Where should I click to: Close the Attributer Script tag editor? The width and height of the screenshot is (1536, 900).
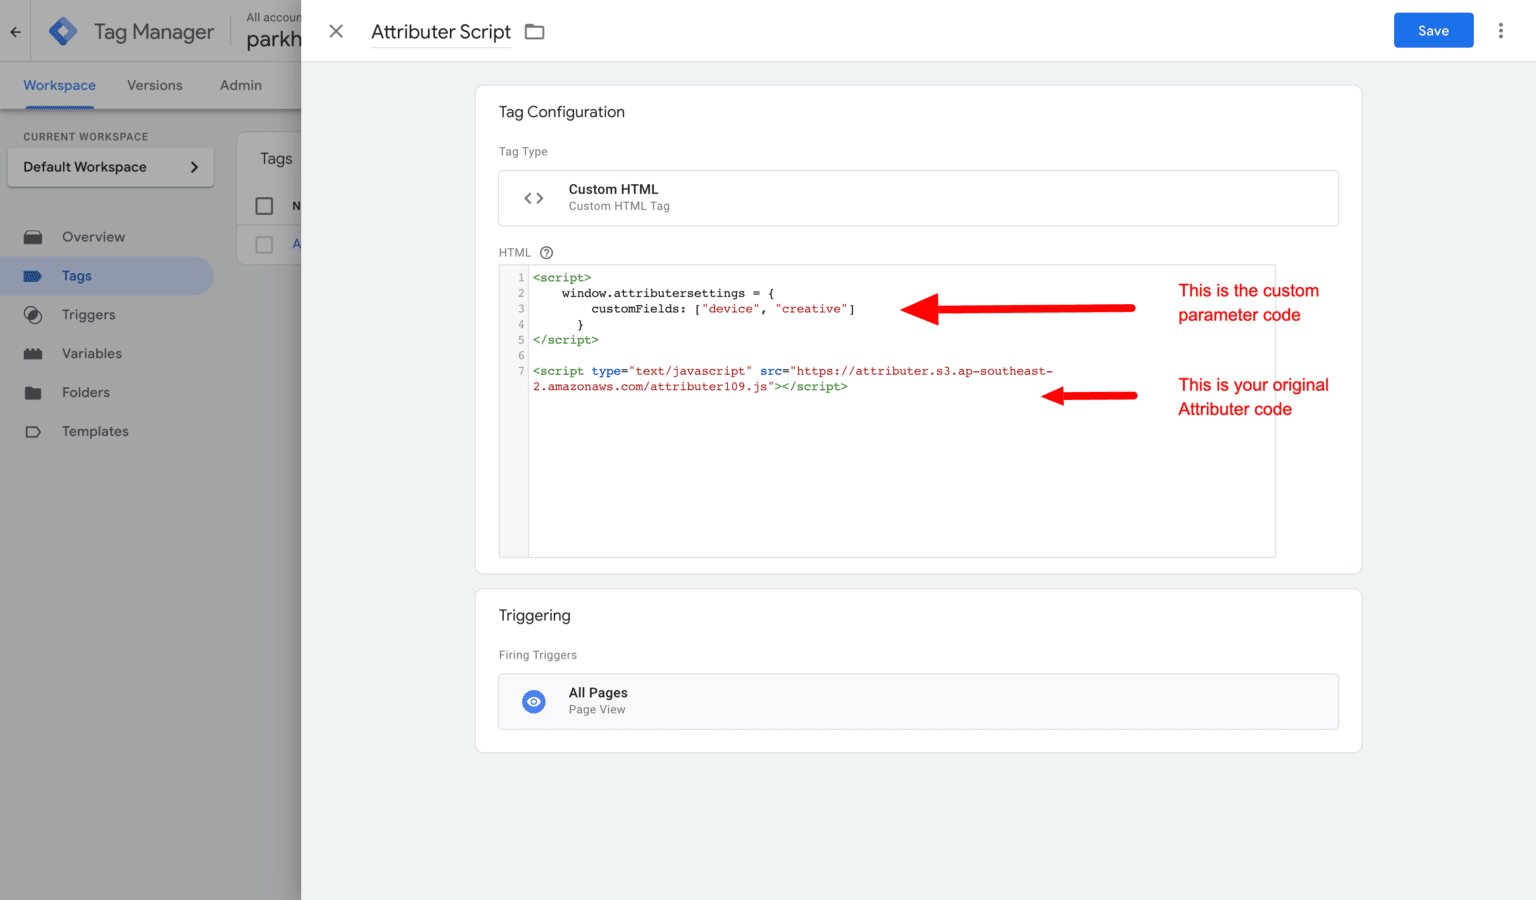[x=336, y=31]
